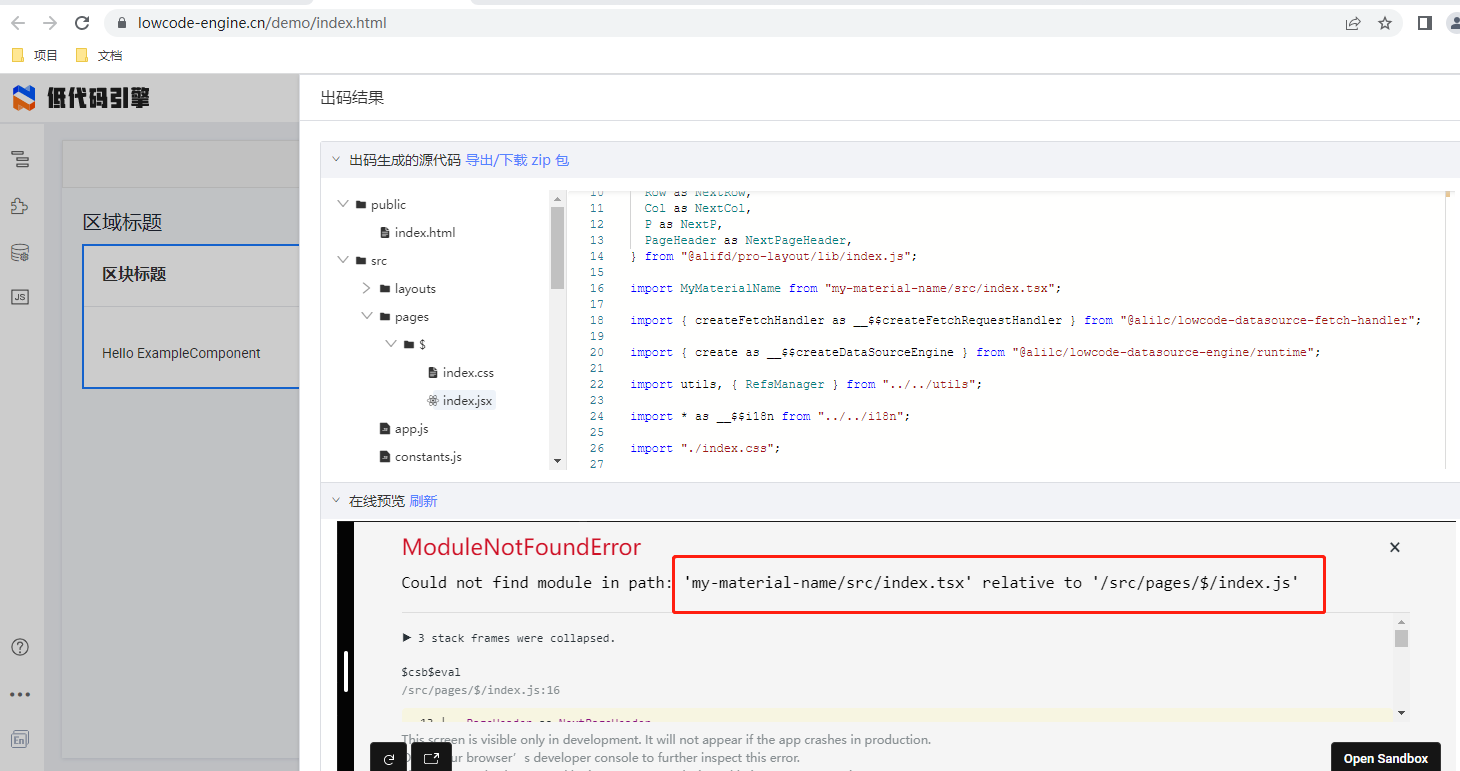Click the export/download zip link

517,160
